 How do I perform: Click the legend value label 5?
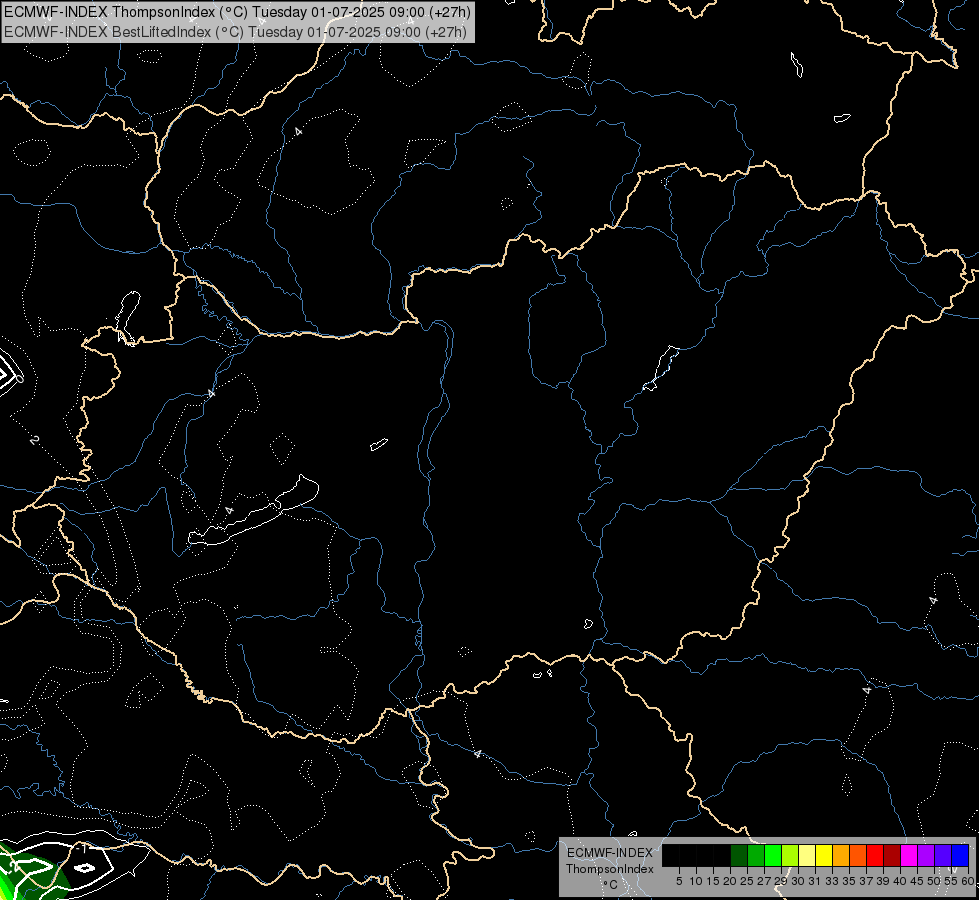tap(679, 881)
